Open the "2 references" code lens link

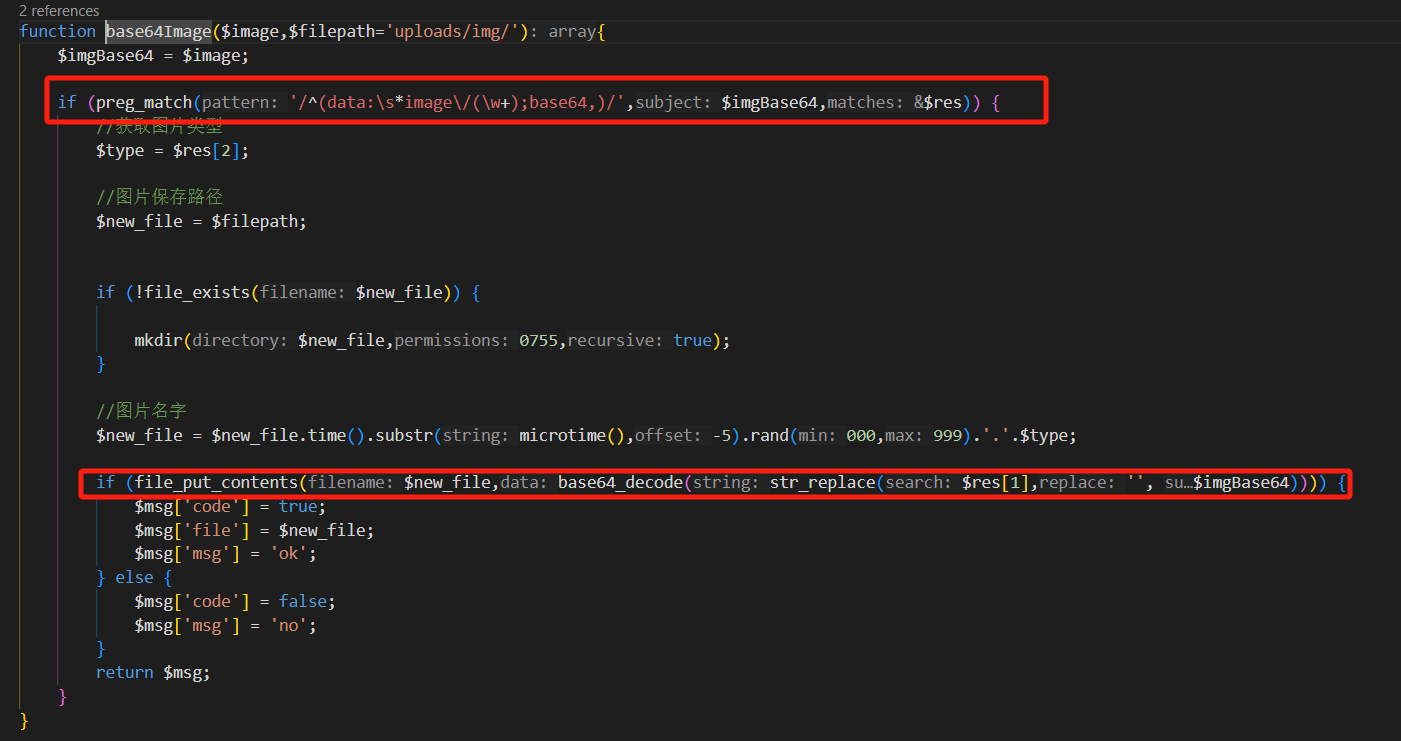point(59,11)
